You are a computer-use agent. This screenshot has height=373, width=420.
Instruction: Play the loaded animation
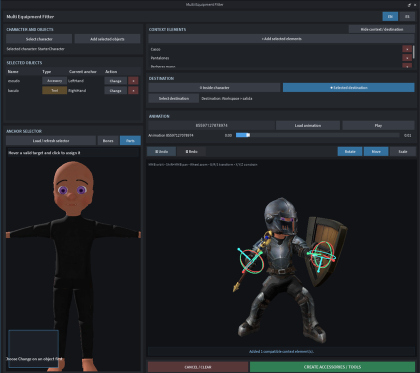pyautogui.click(x=378, y=125)
